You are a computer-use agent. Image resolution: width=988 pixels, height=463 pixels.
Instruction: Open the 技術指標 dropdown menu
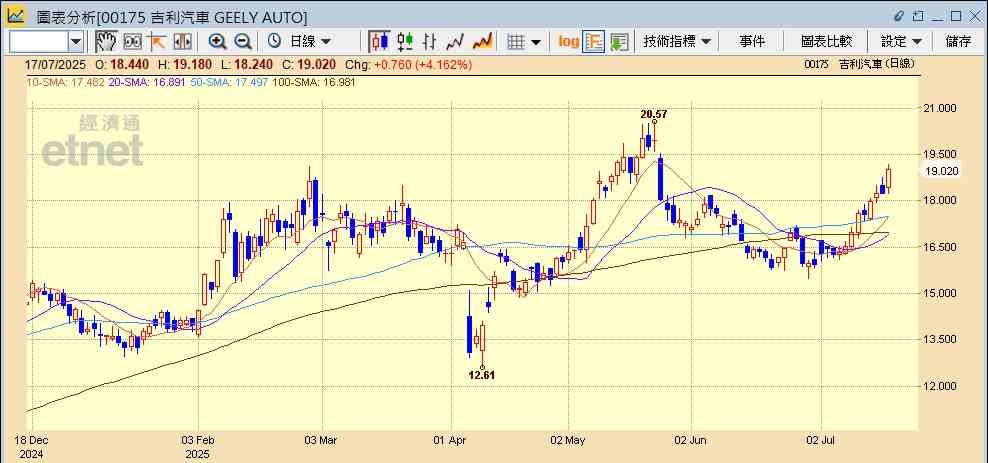pos(677,42)
